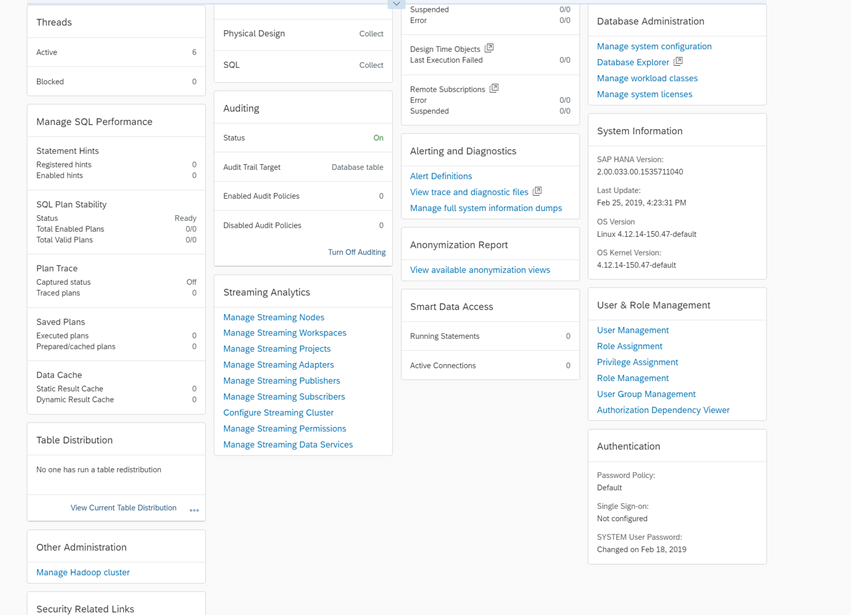Open Manage workload classes
Image resolution: width=851 pixels, height=615 pixels.
(647, 78)
